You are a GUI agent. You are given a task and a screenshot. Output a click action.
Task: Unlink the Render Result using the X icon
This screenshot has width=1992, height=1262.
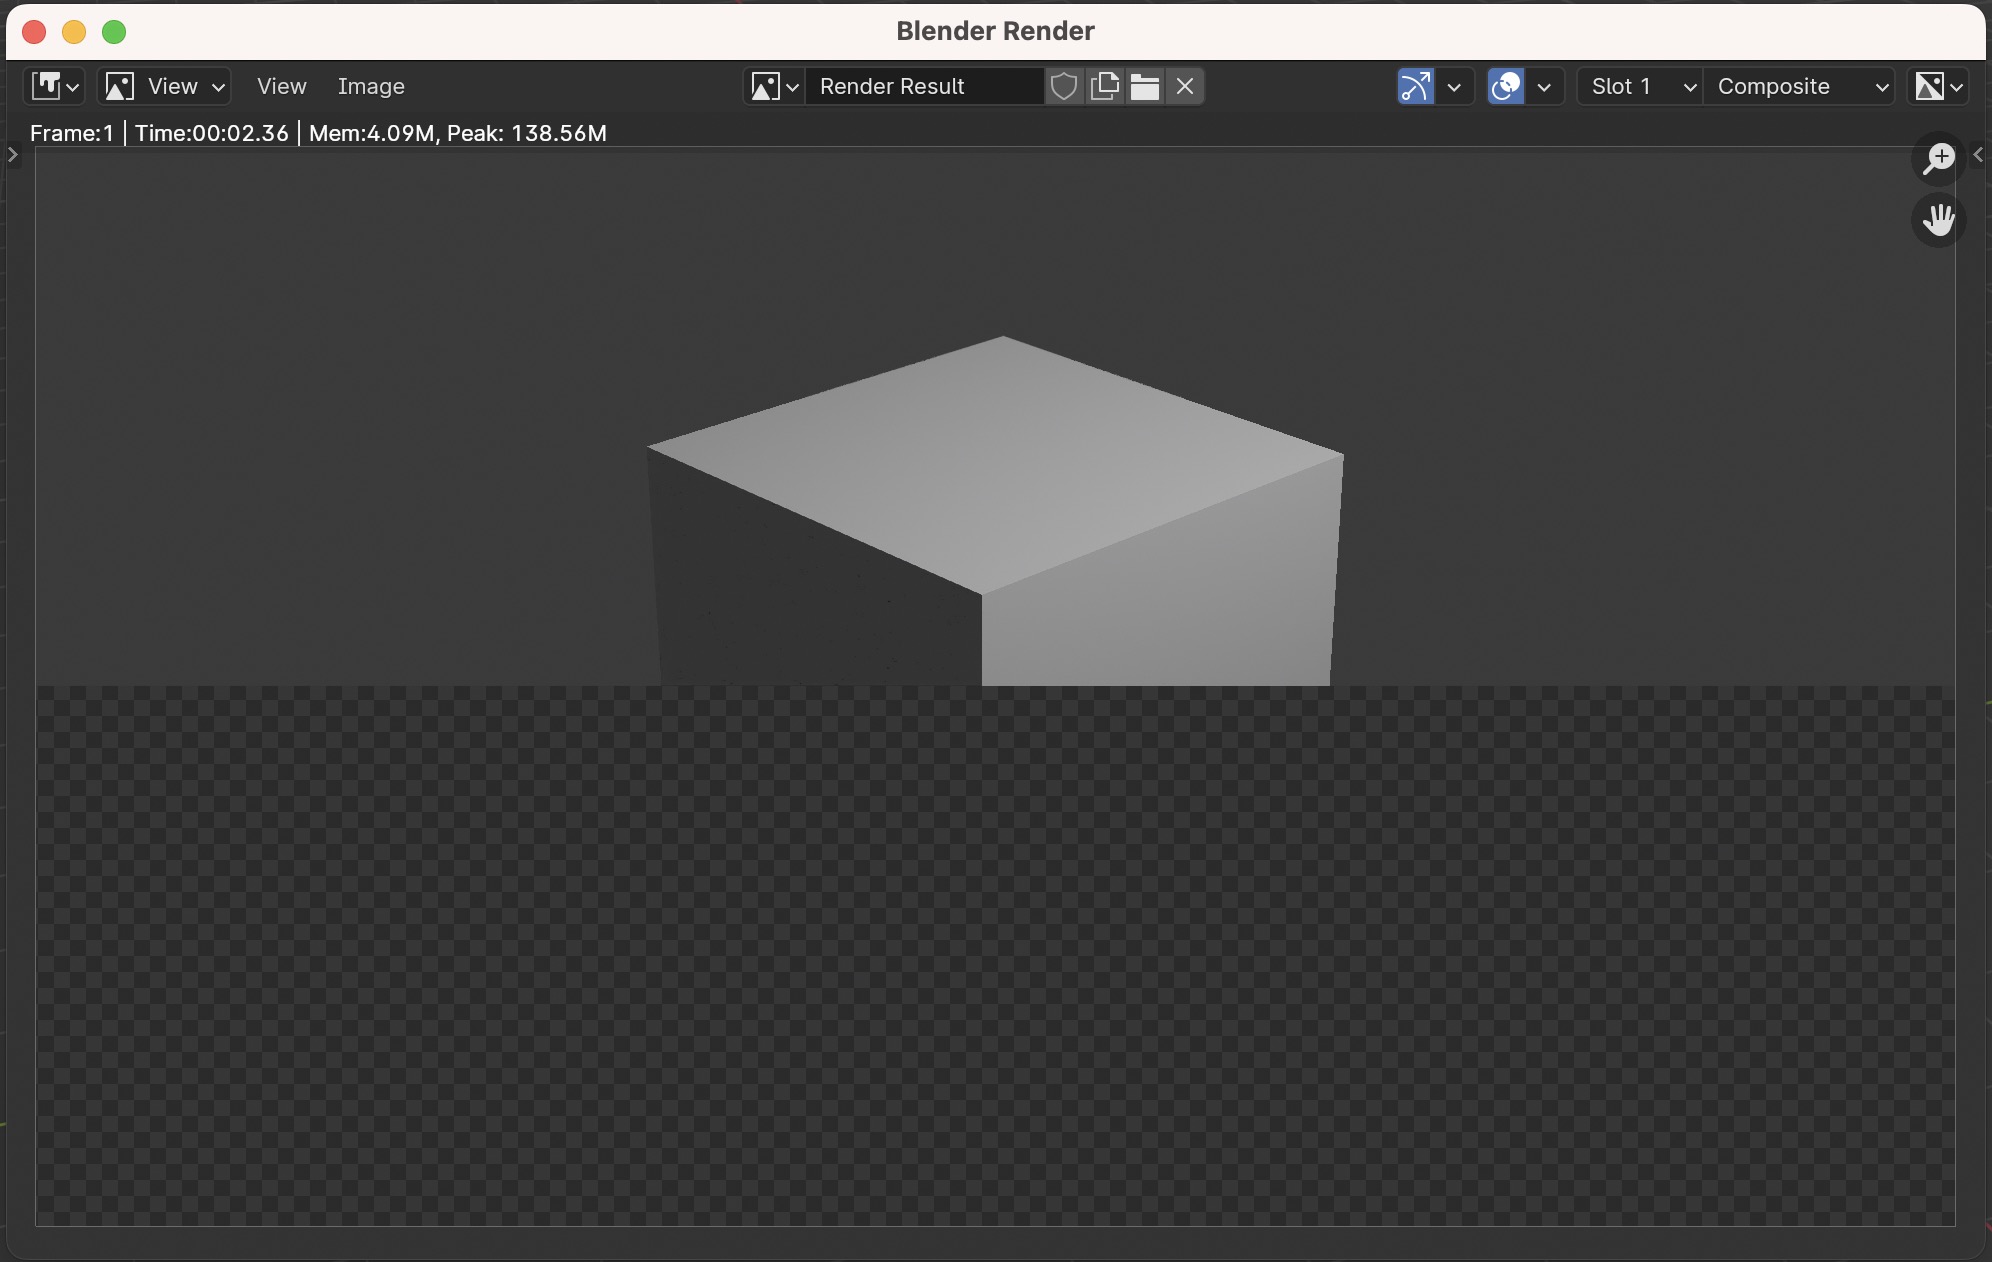coord(1184,86)
